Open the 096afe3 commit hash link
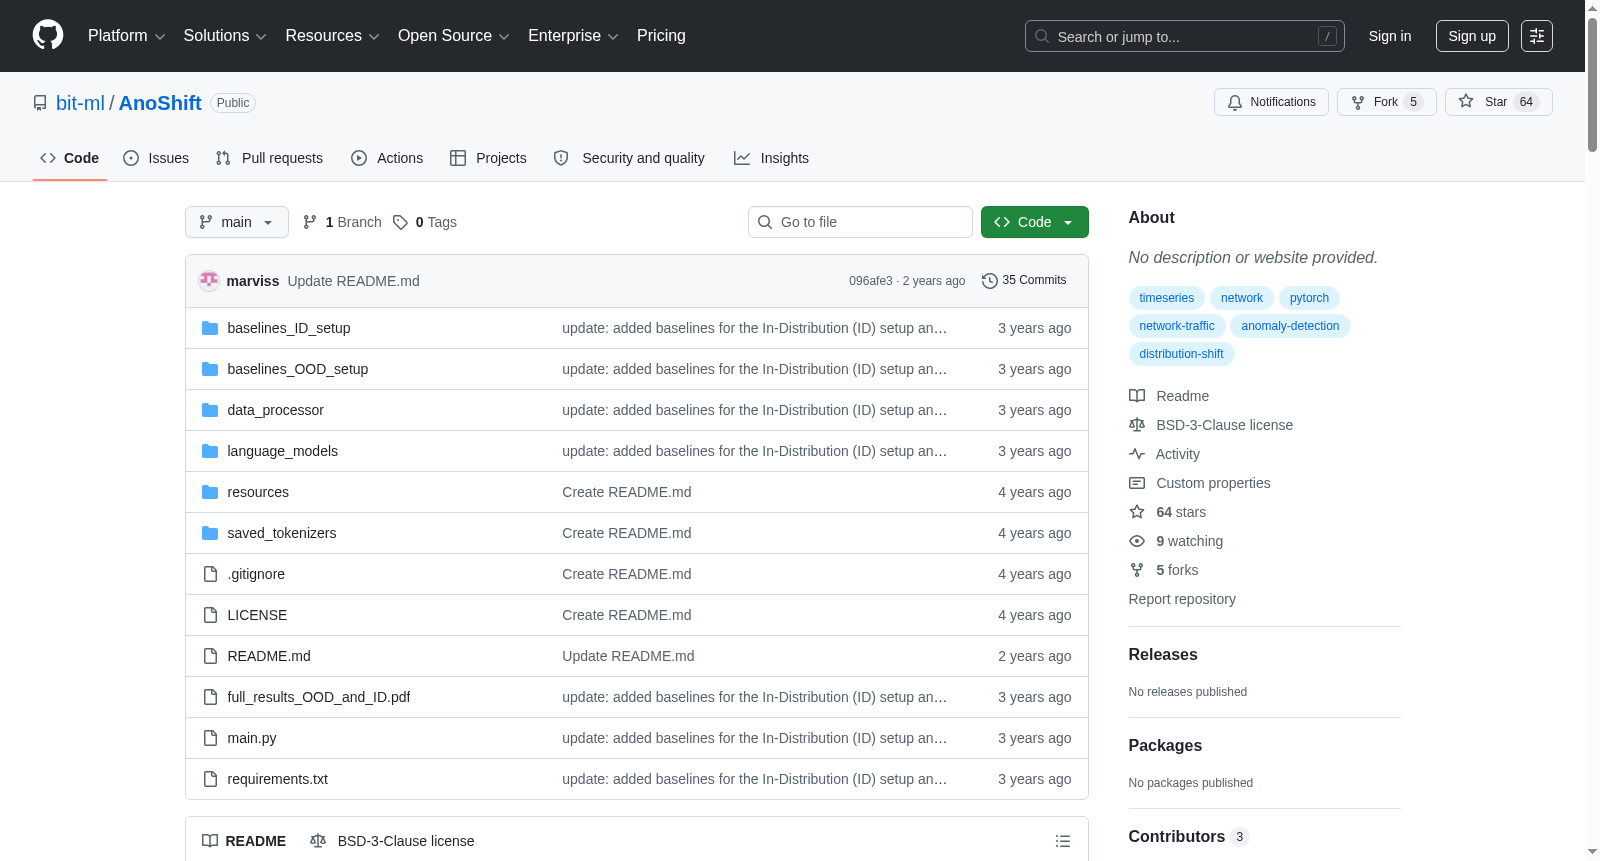Image resolution: width=1600 pixels, height=861 pixels. coord(871,281)
